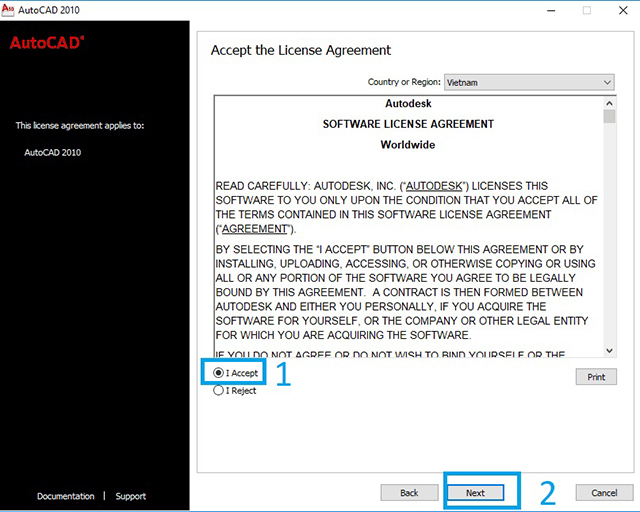Click the AGREEMENT underlined term in license

pos(255,229)
